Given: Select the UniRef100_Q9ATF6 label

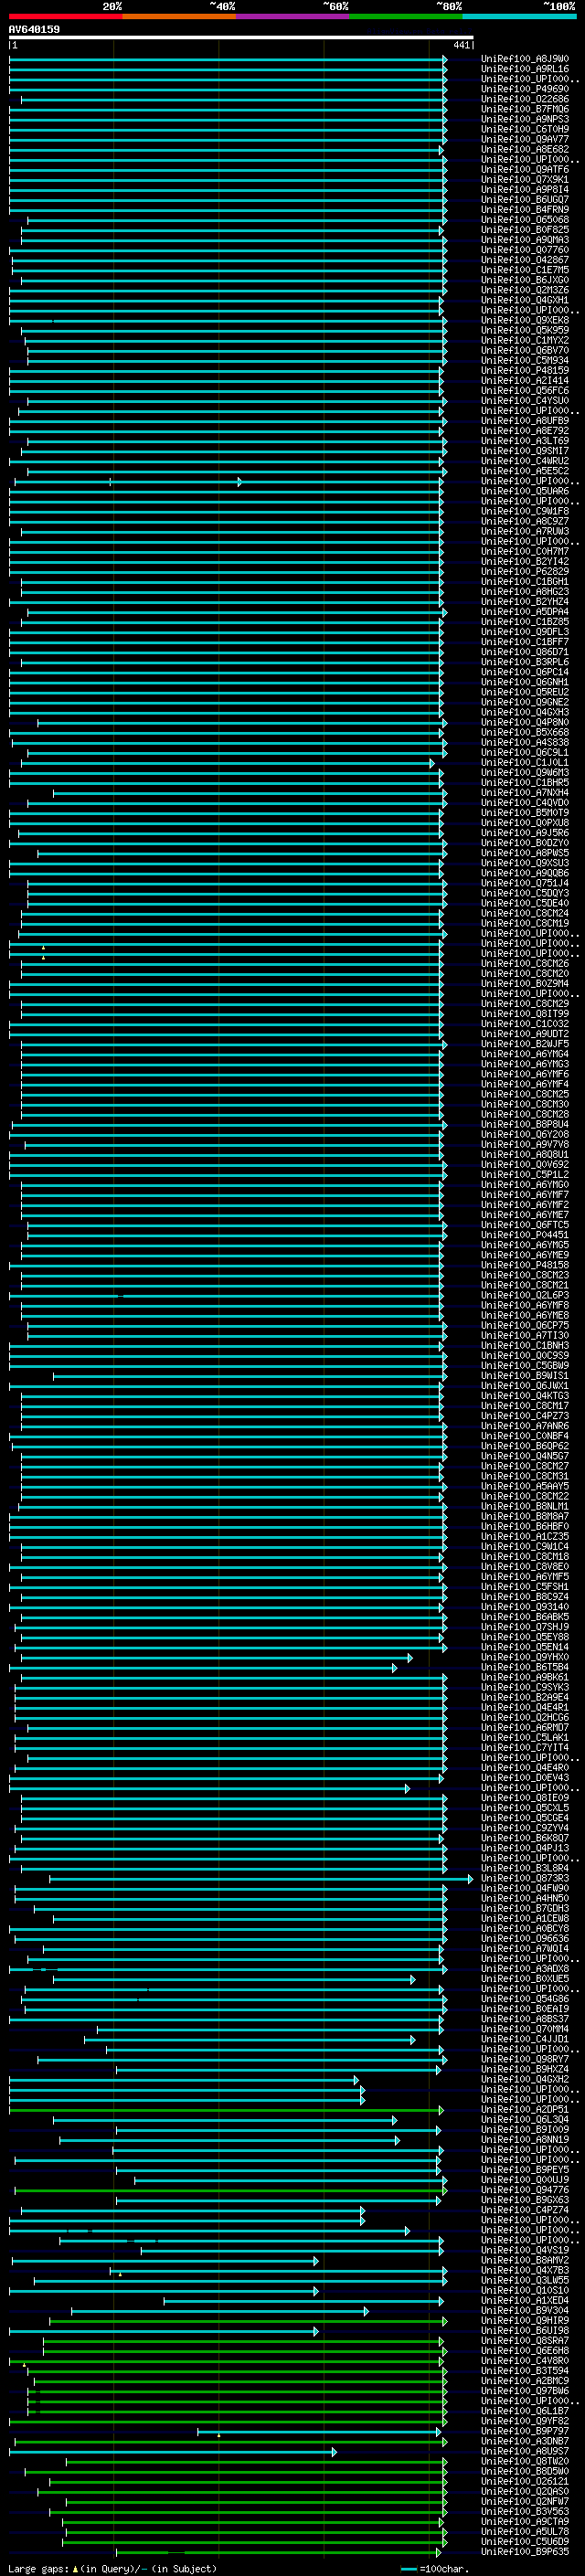Looking at the screenshot, I should tap(525, 169).
